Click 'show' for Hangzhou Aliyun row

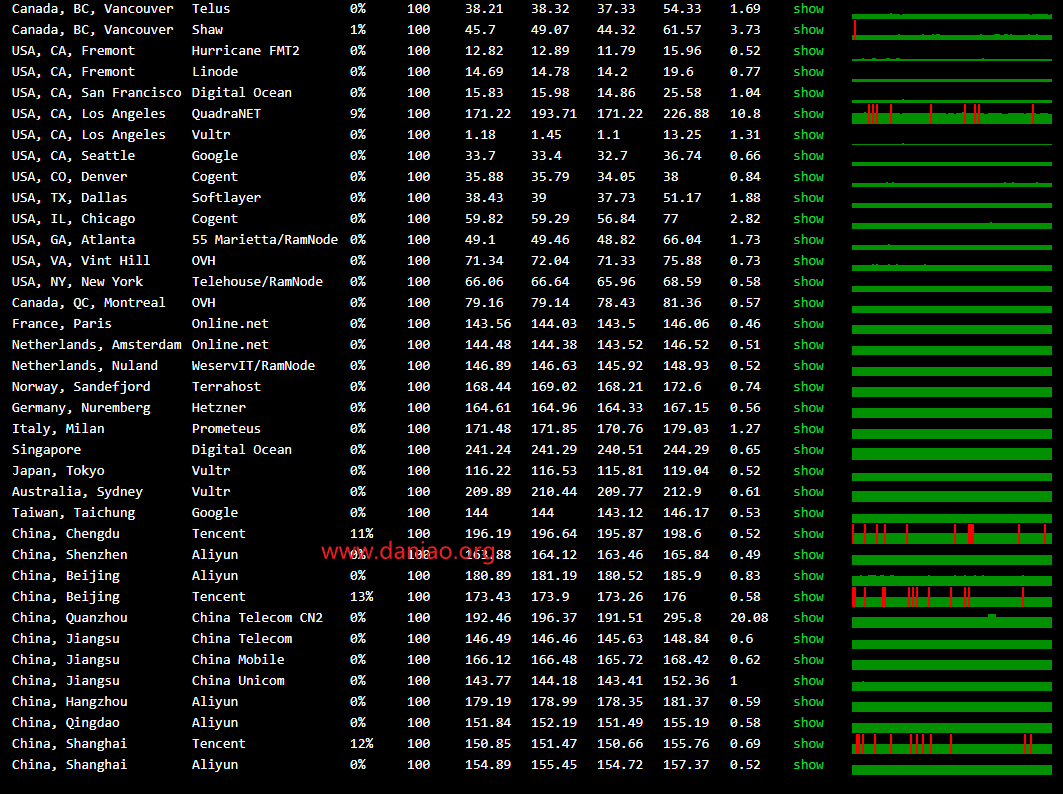[x=808, y=702]
